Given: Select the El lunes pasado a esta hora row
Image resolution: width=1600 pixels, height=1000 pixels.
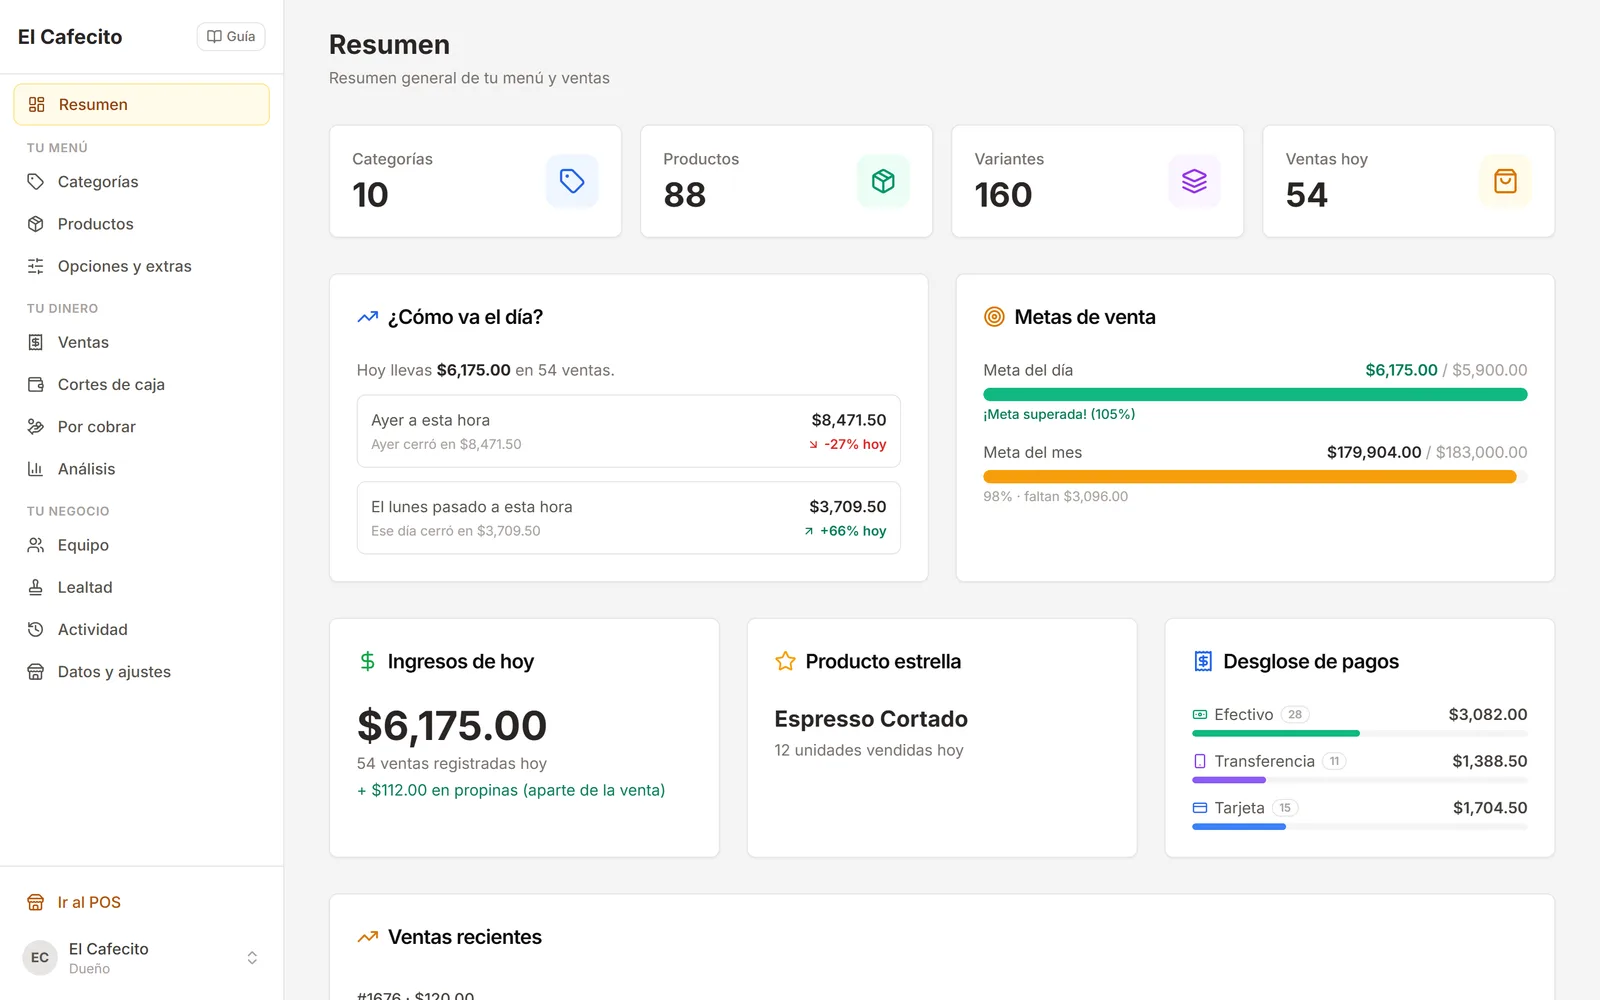Looking at the screenshot, I should [628, 518].
